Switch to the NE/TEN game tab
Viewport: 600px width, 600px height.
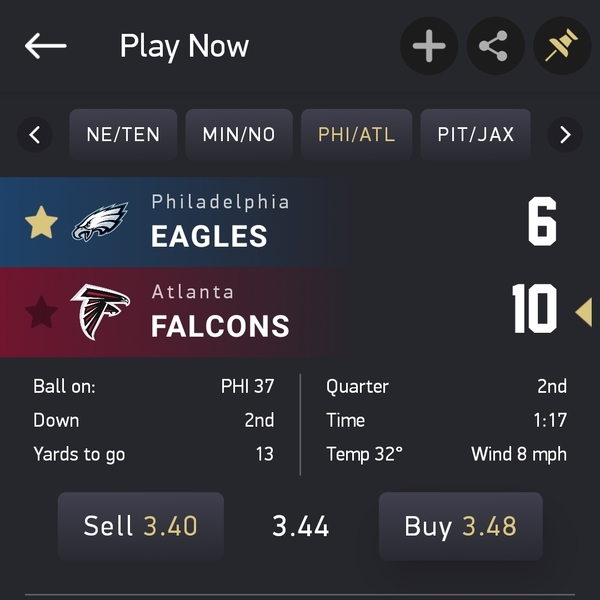click(x=123, y=134)
